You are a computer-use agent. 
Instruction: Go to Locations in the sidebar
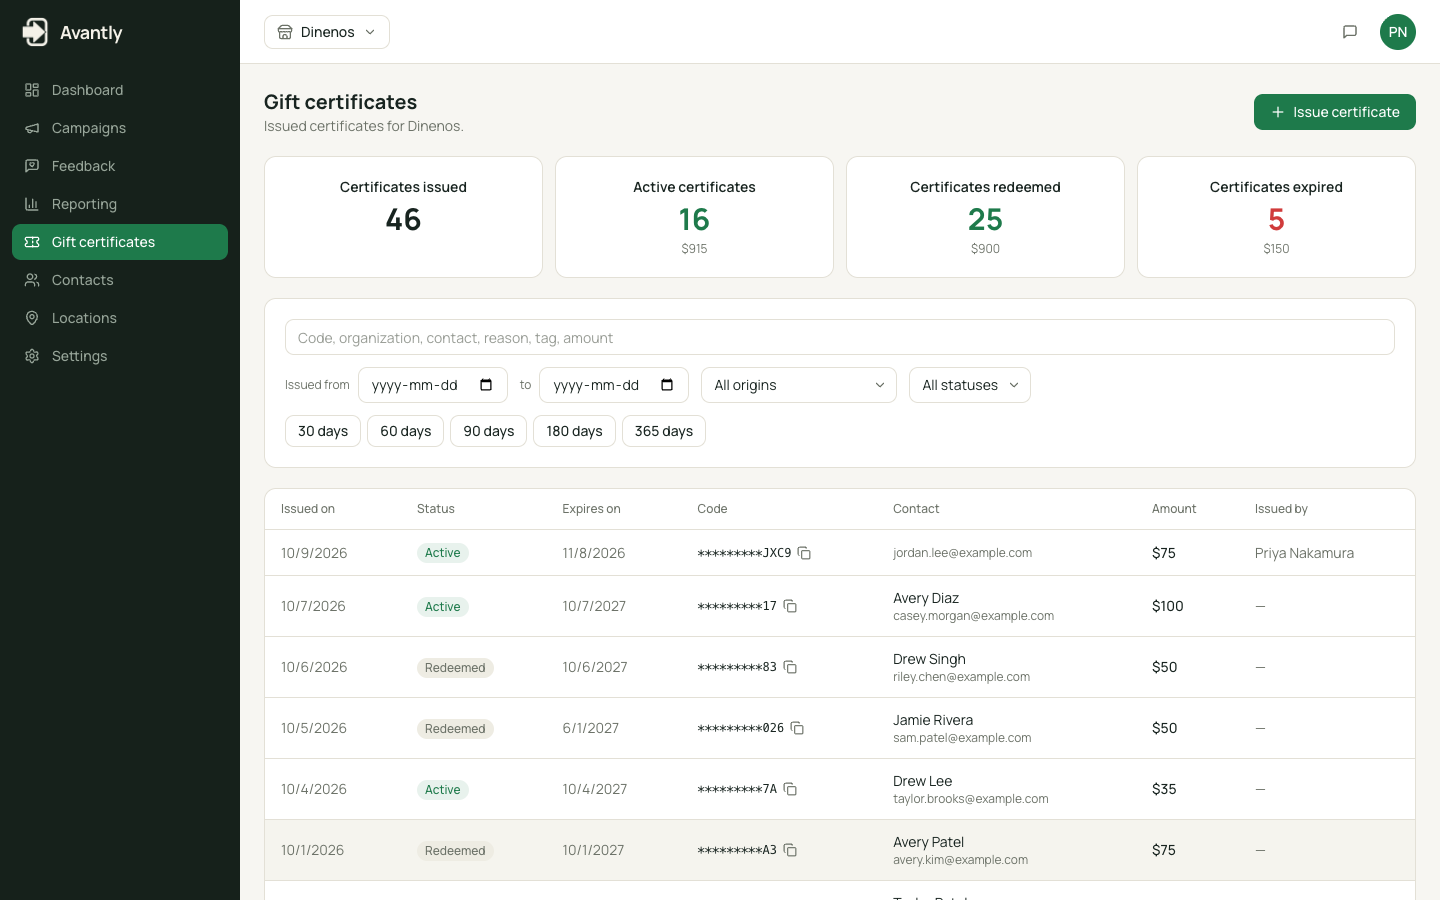120,318
